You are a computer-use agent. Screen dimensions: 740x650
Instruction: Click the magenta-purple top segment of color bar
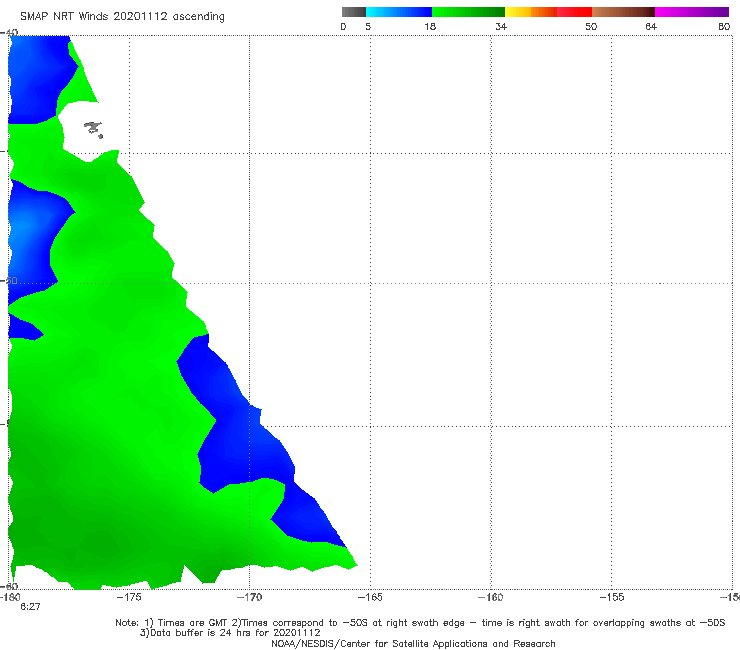tap(692, 12)
